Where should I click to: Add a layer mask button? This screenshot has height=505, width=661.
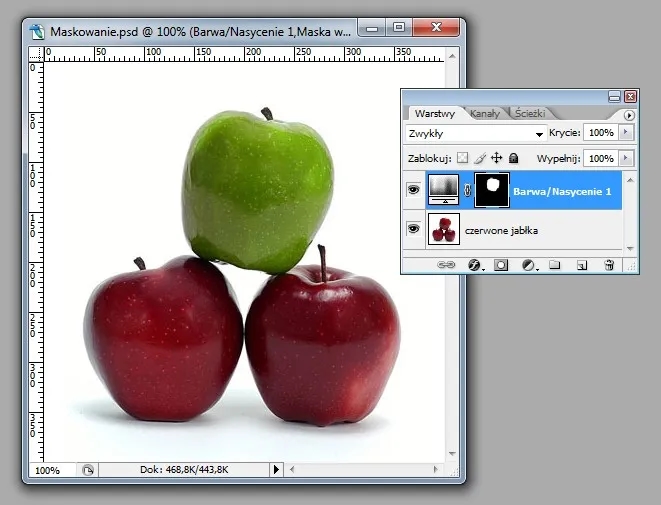501,265
